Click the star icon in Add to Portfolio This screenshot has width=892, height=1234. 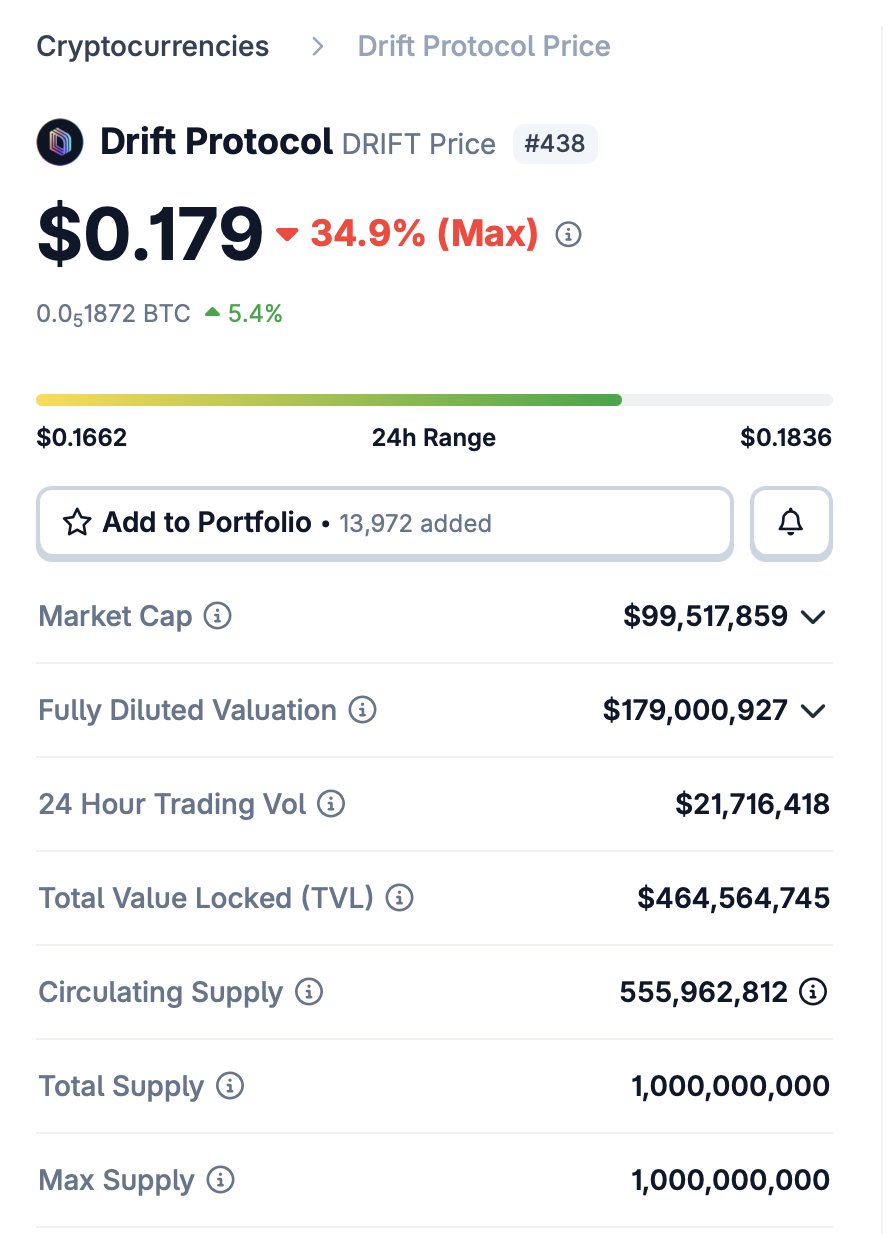77,522
